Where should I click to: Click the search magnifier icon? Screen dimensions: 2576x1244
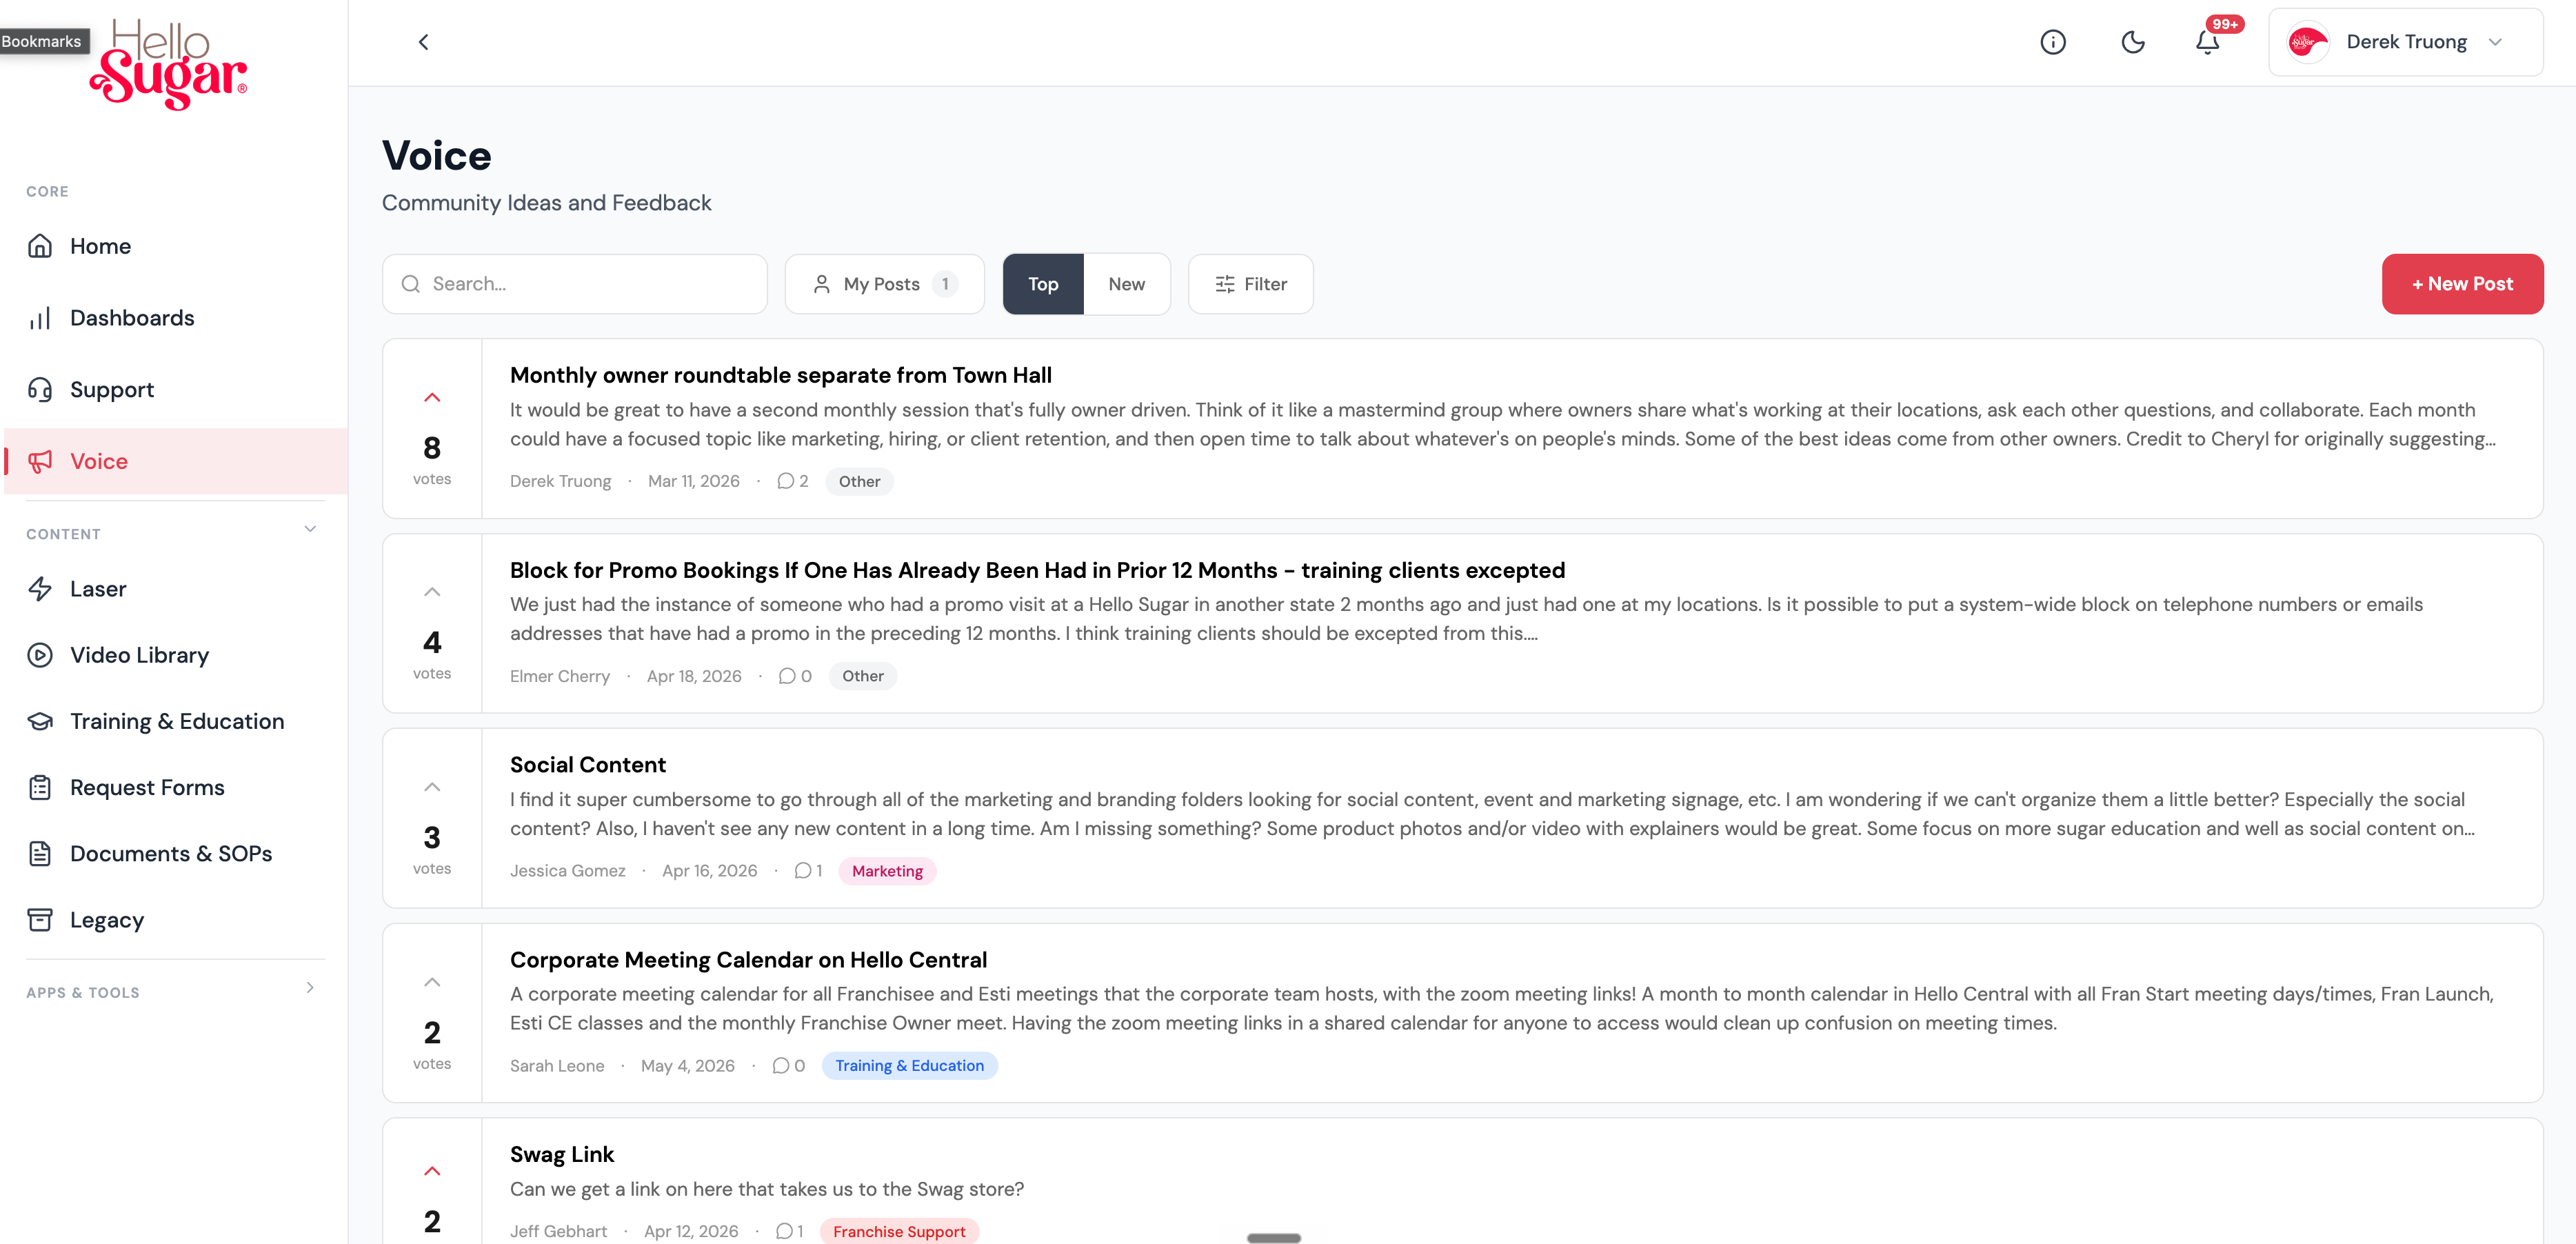[410, 284]
